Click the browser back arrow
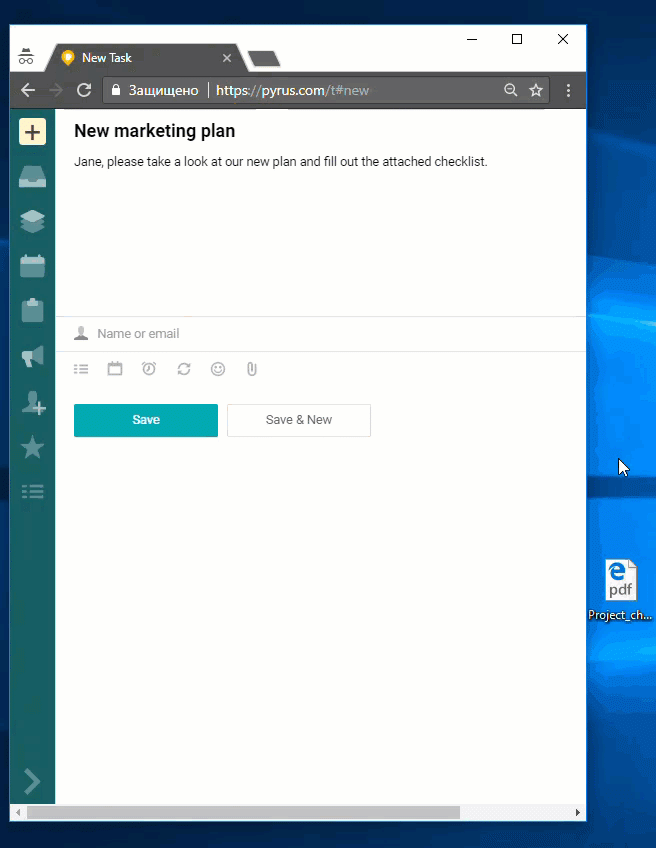656x848 pixels. pyautogui.click(x=28, y=90)
